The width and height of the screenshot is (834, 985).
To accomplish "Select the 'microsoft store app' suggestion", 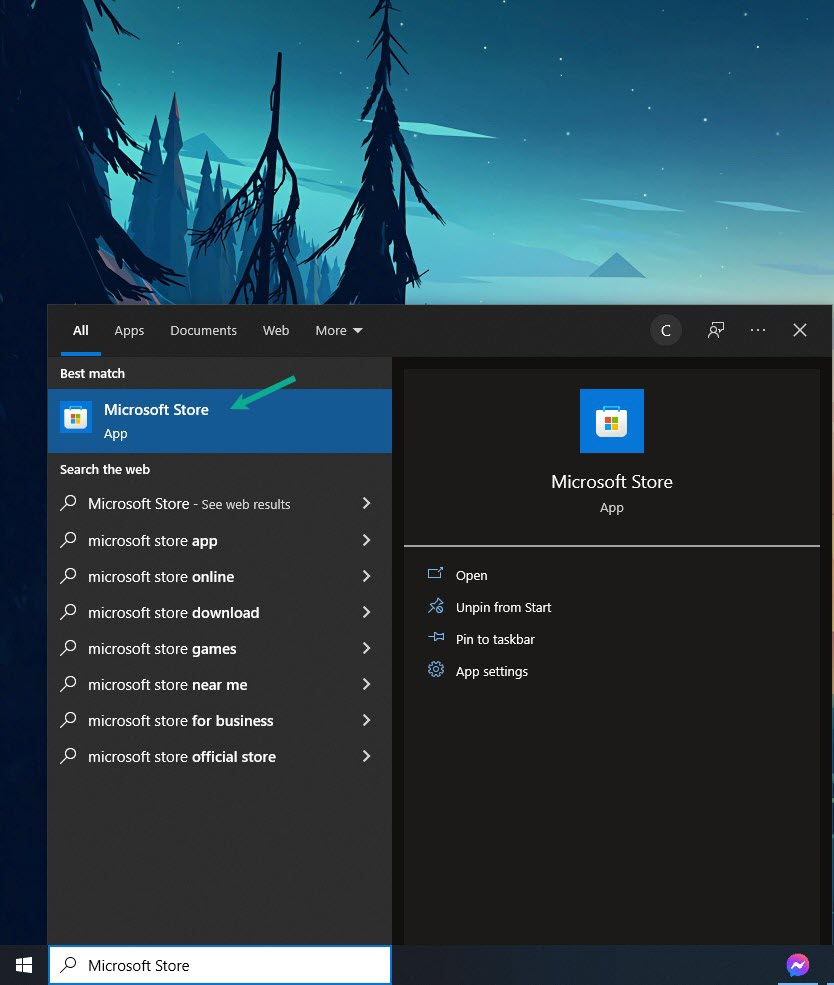I will (219, 541).
